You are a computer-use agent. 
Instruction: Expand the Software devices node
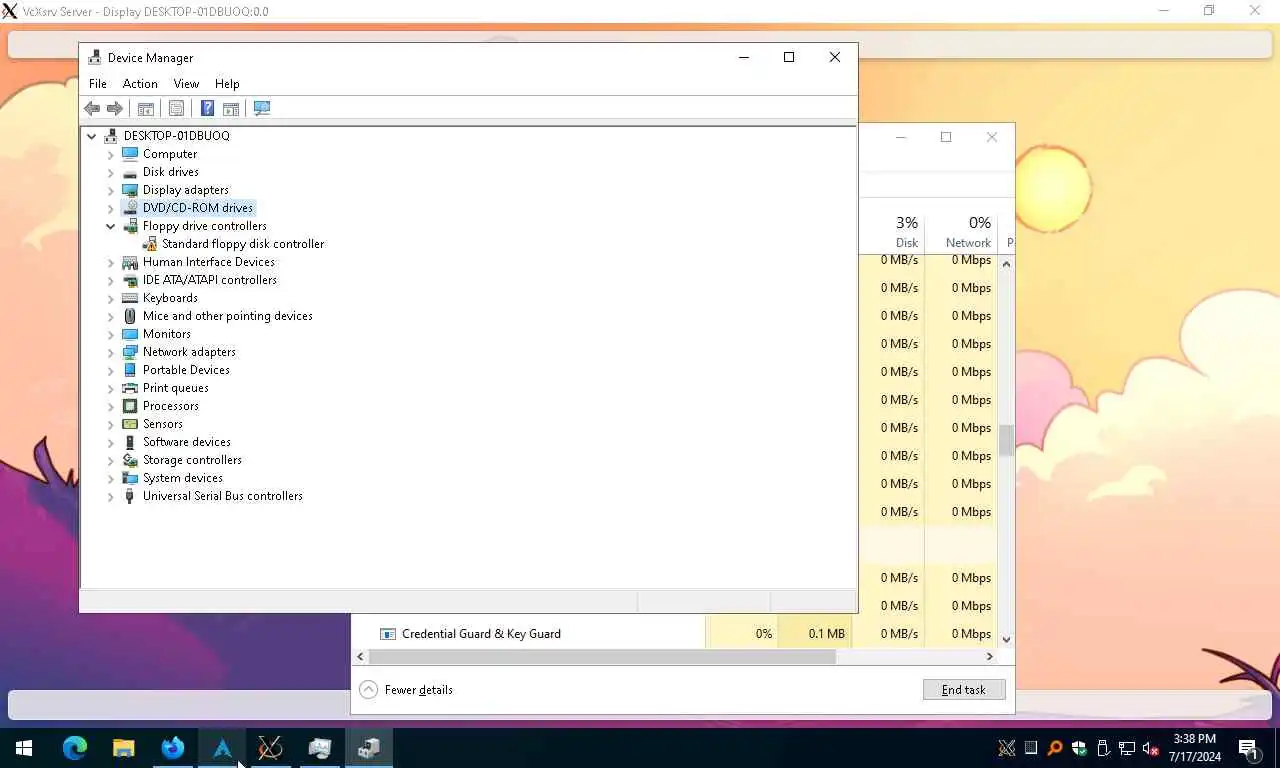pos(111,442)
